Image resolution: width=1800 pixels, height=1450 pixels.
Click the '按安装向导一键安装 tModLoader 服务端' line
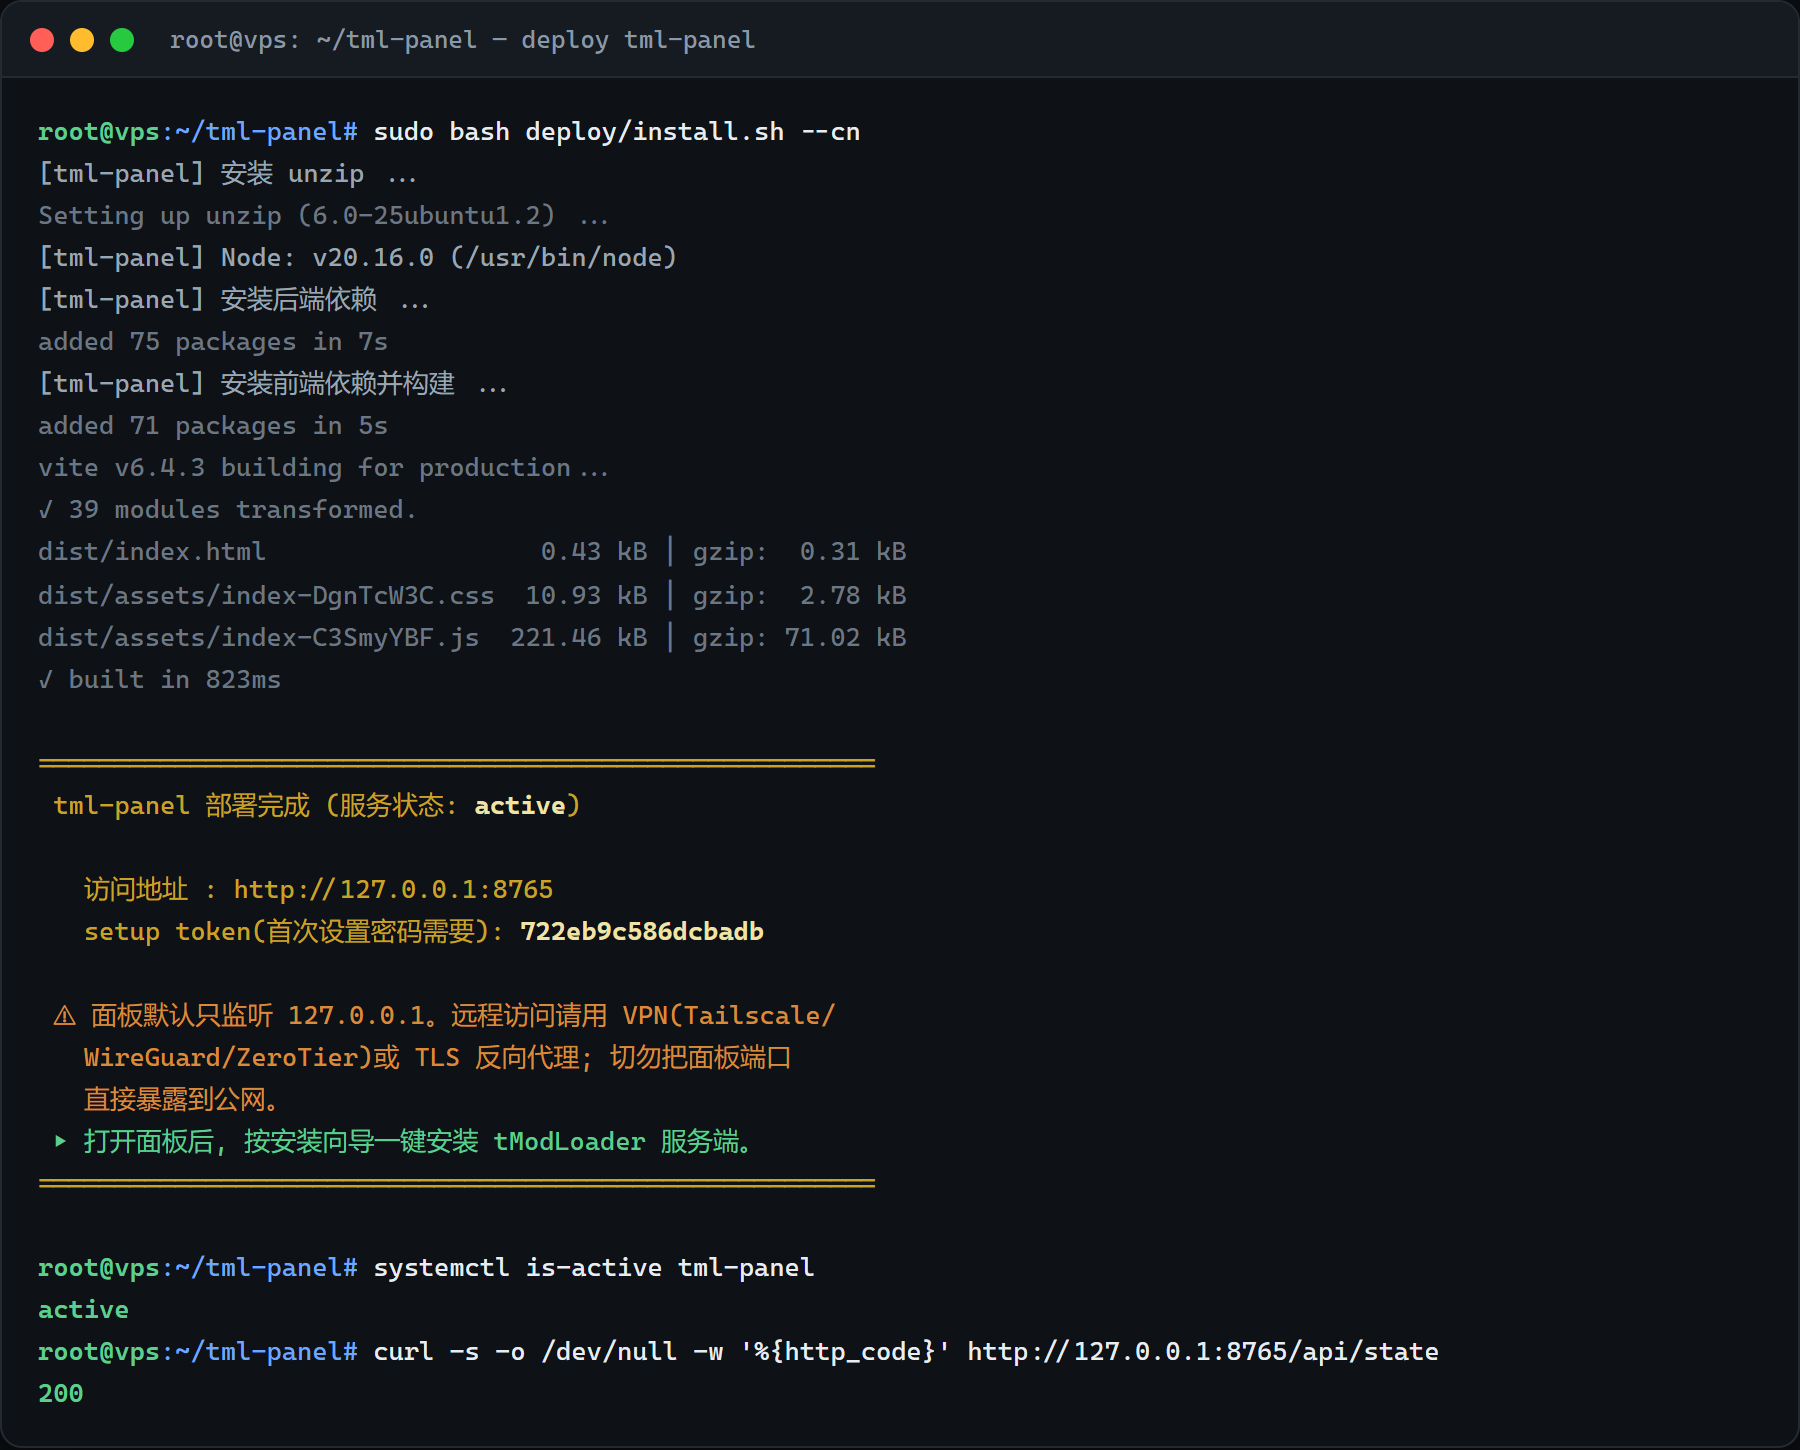pos(498,1142)
